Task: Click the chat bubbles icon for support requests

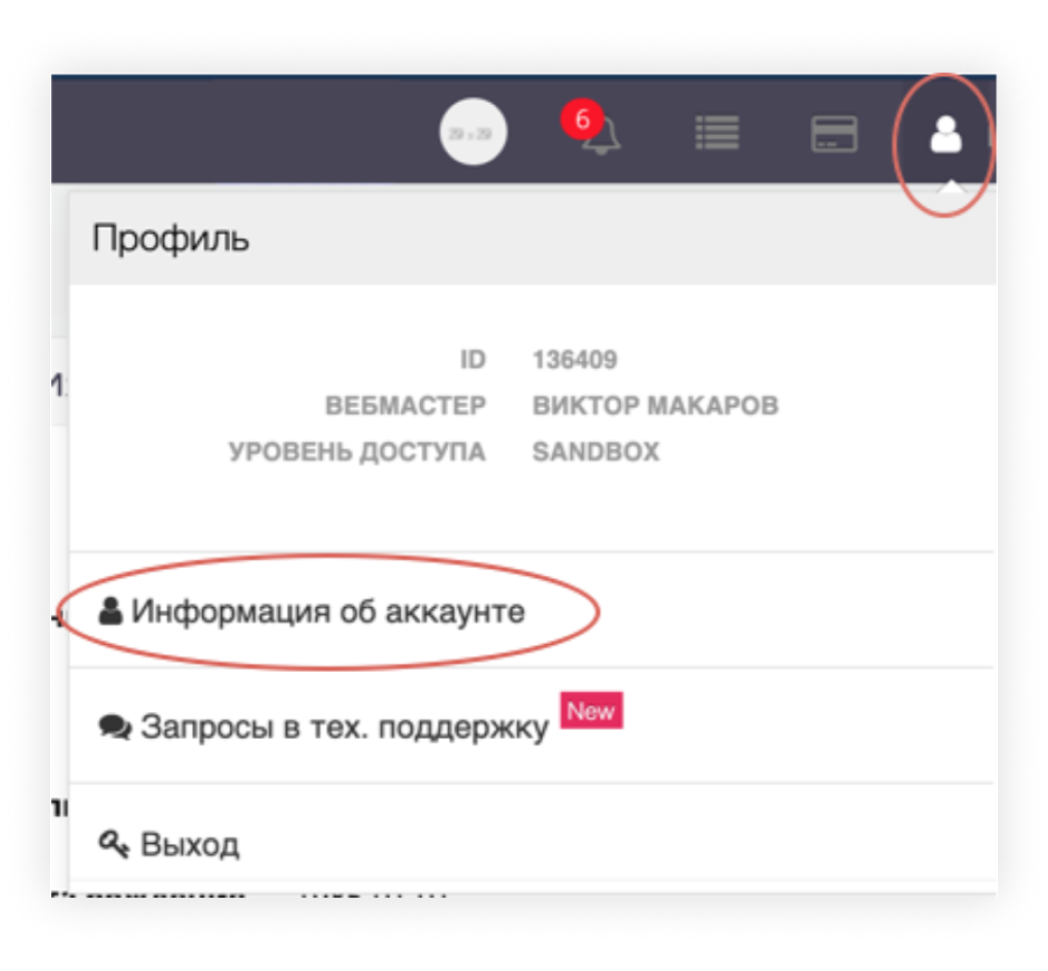Action: coord(115,727)
